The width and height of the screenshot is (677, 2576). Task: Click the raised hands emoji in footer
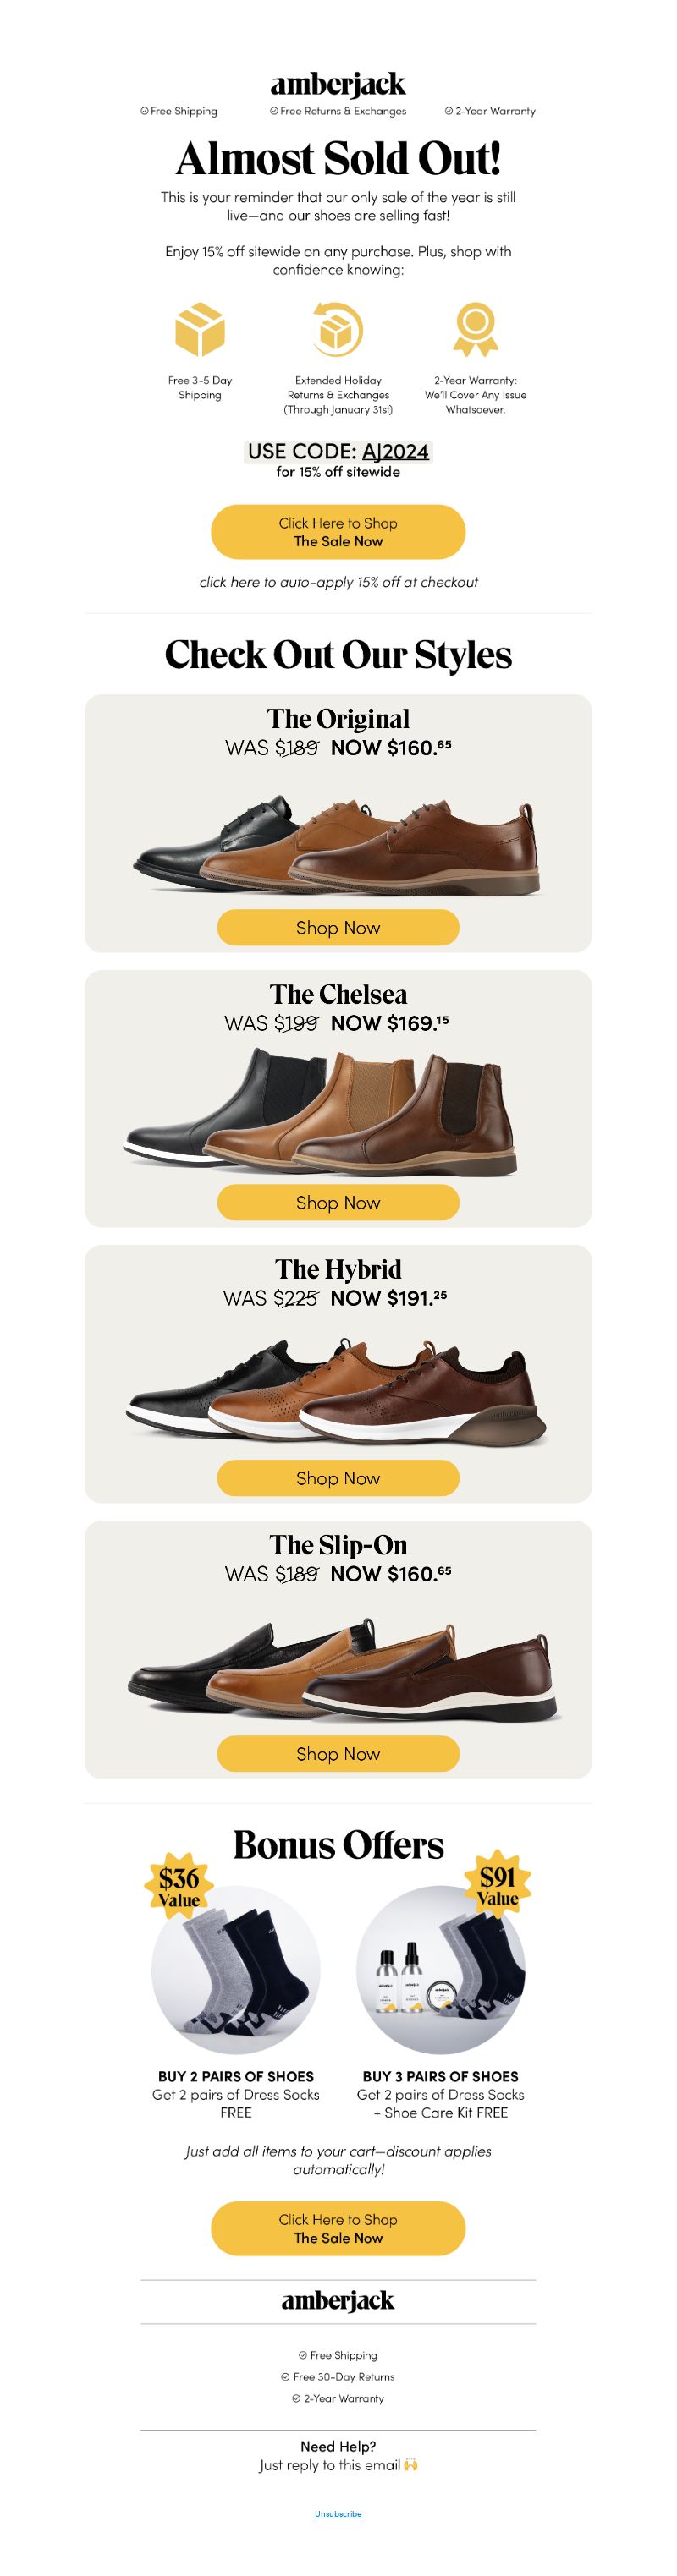click(410, 2464)
